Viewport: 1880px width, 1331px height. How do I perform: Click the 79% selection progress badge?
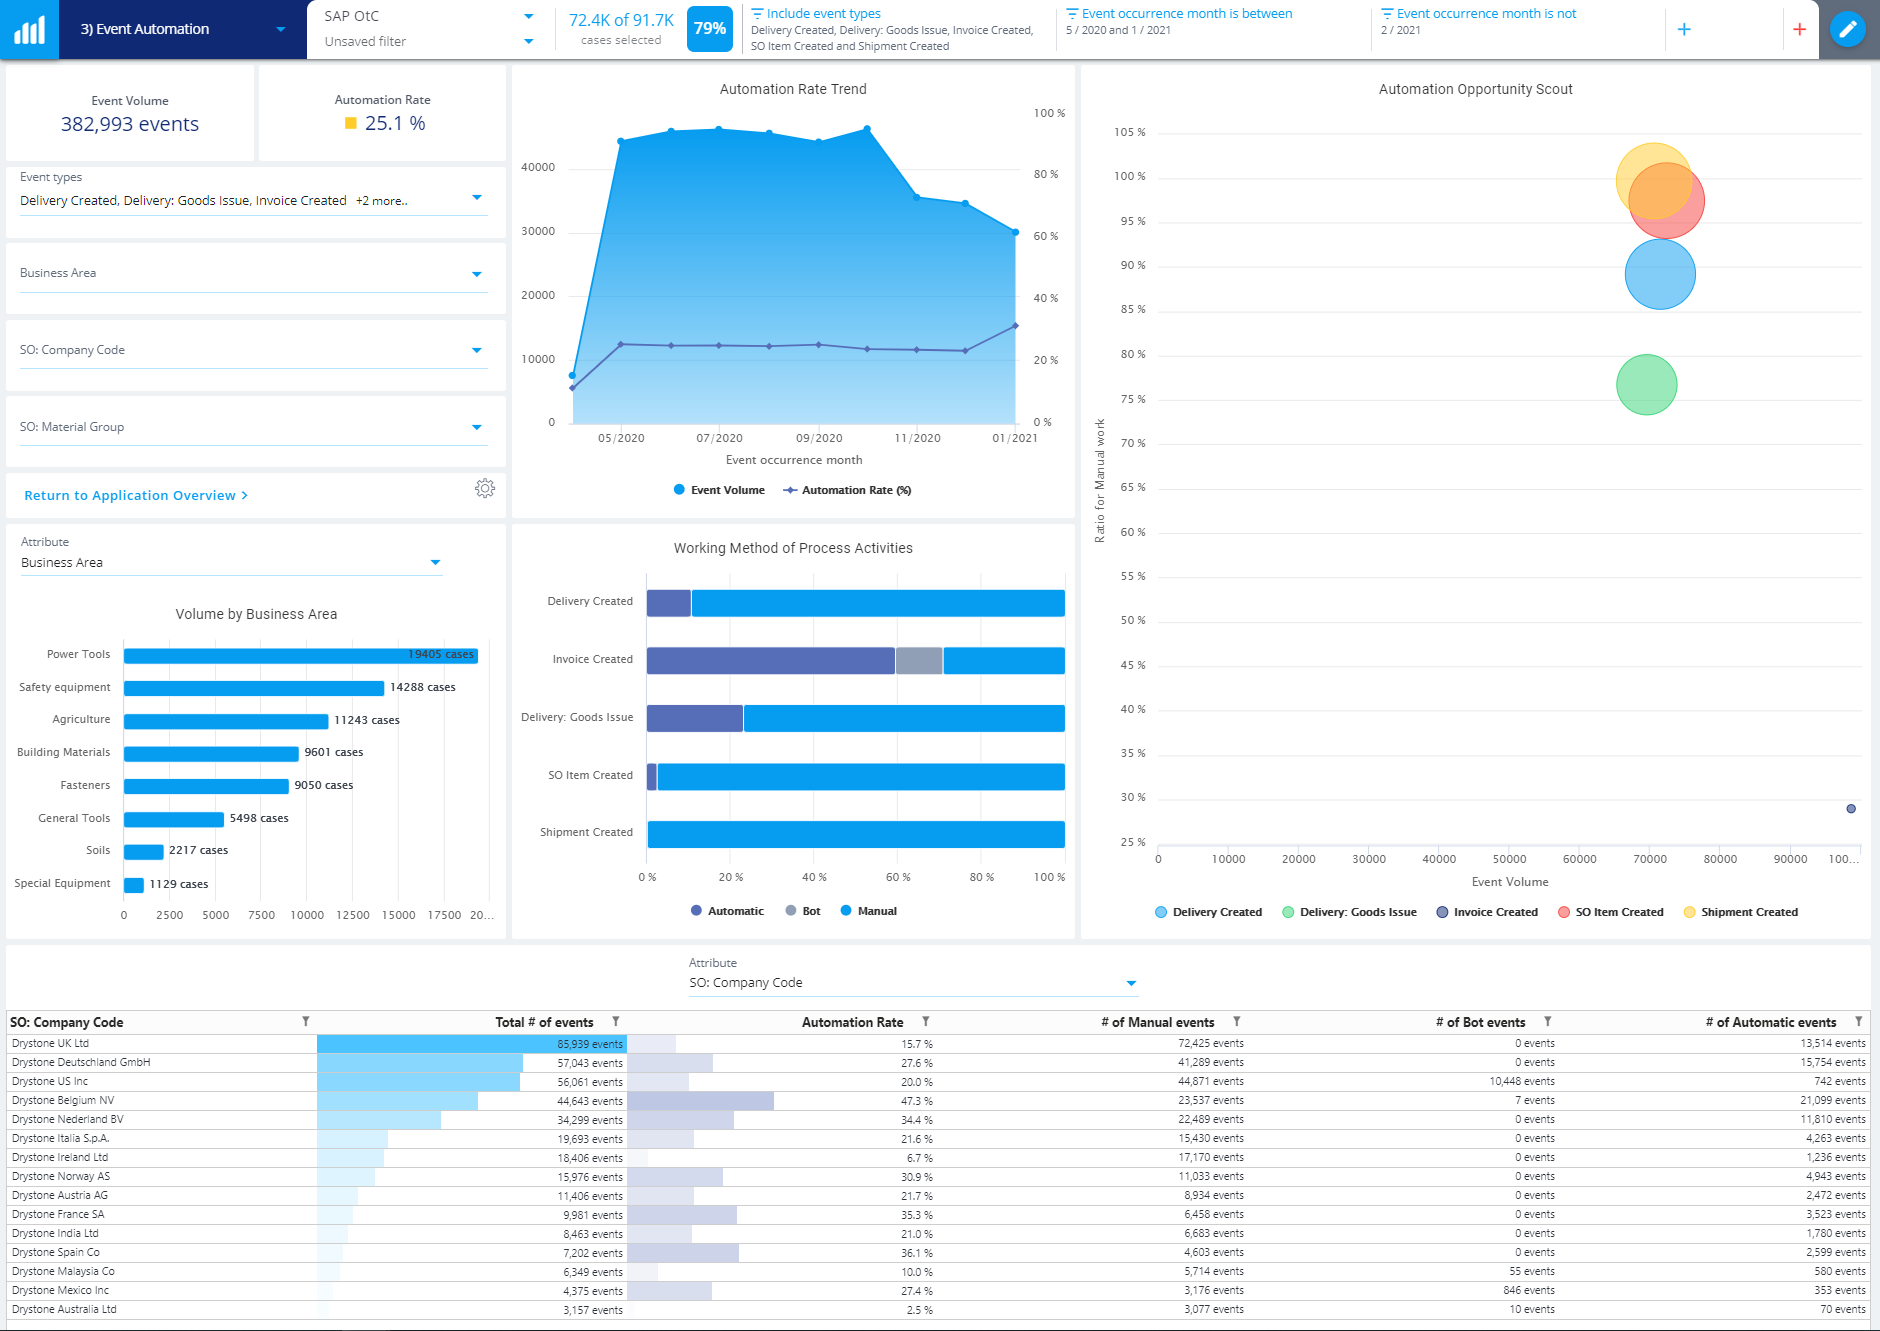[x=710, y=29]
